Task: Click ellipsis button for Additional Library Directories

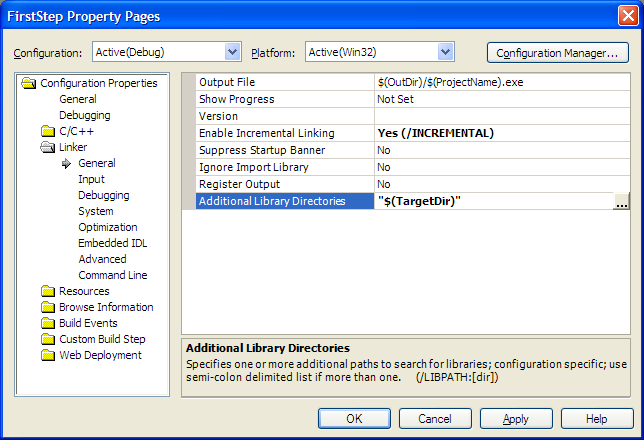Action: click(x=622, y=202)
